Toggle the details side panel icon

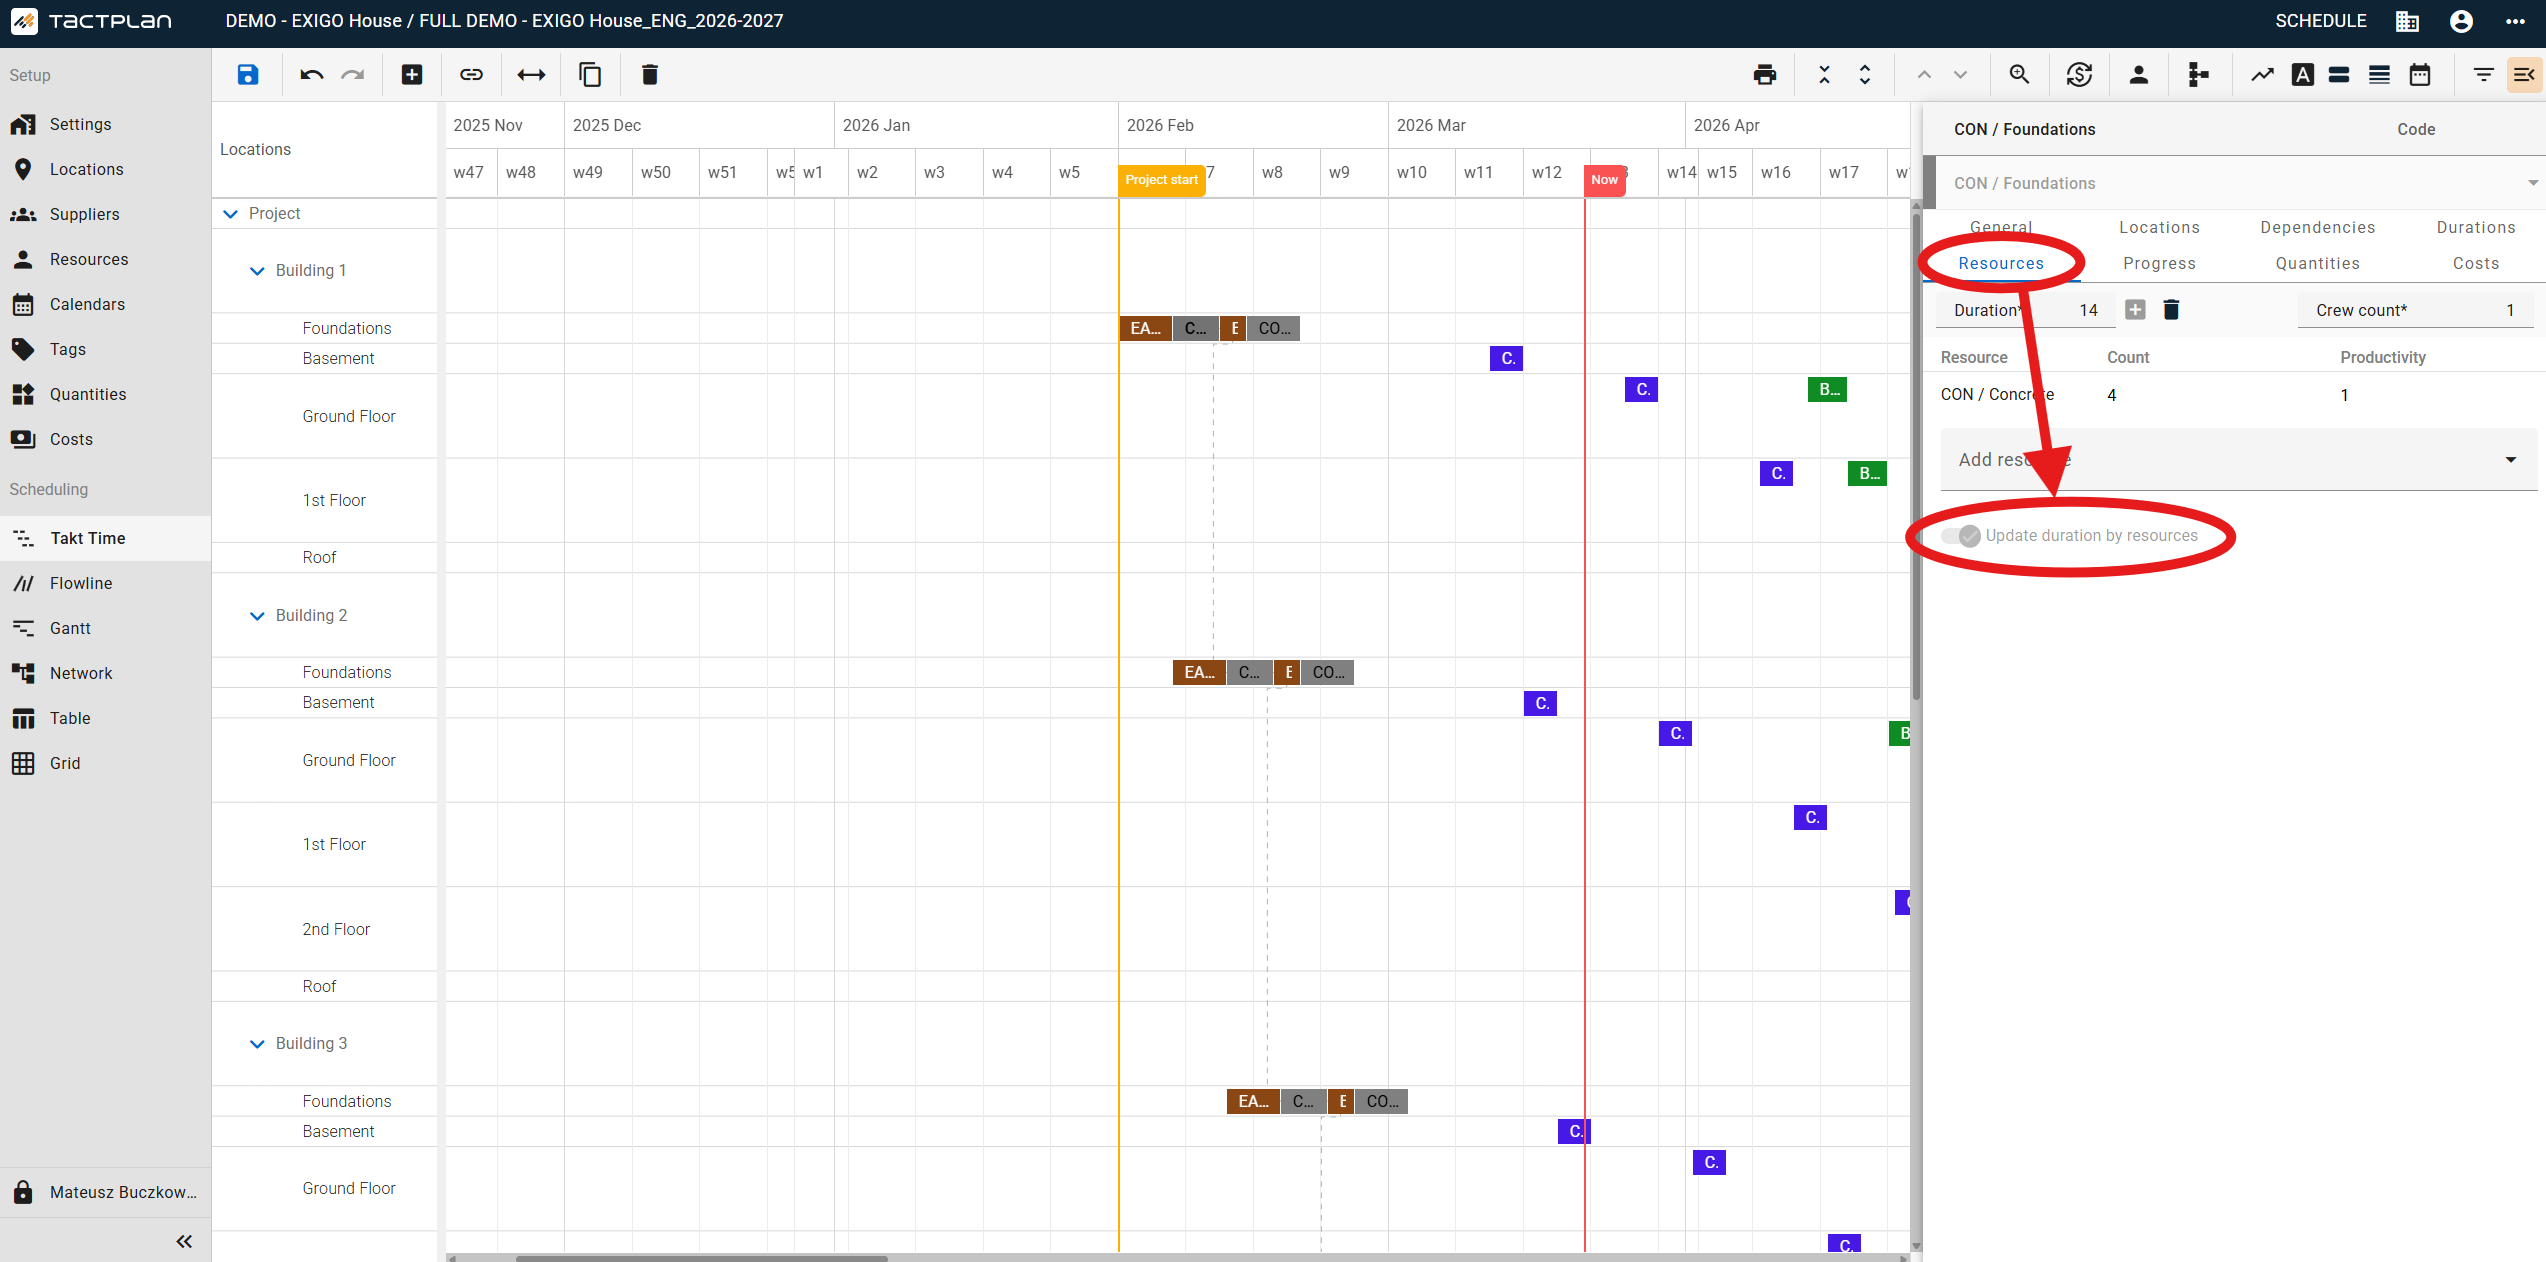coord(2524,74)
